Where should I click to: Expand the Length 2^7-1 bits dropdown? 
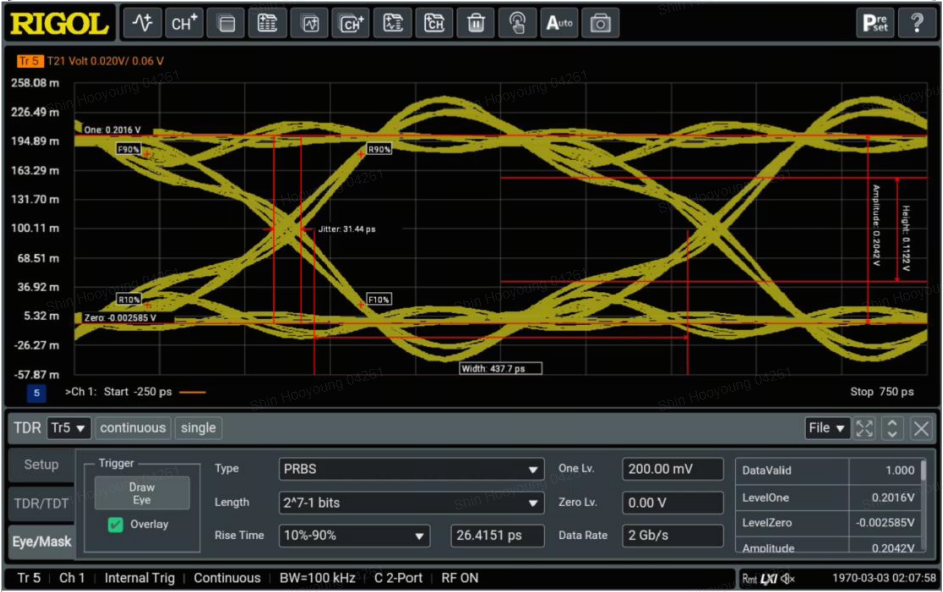coord(411,503)
